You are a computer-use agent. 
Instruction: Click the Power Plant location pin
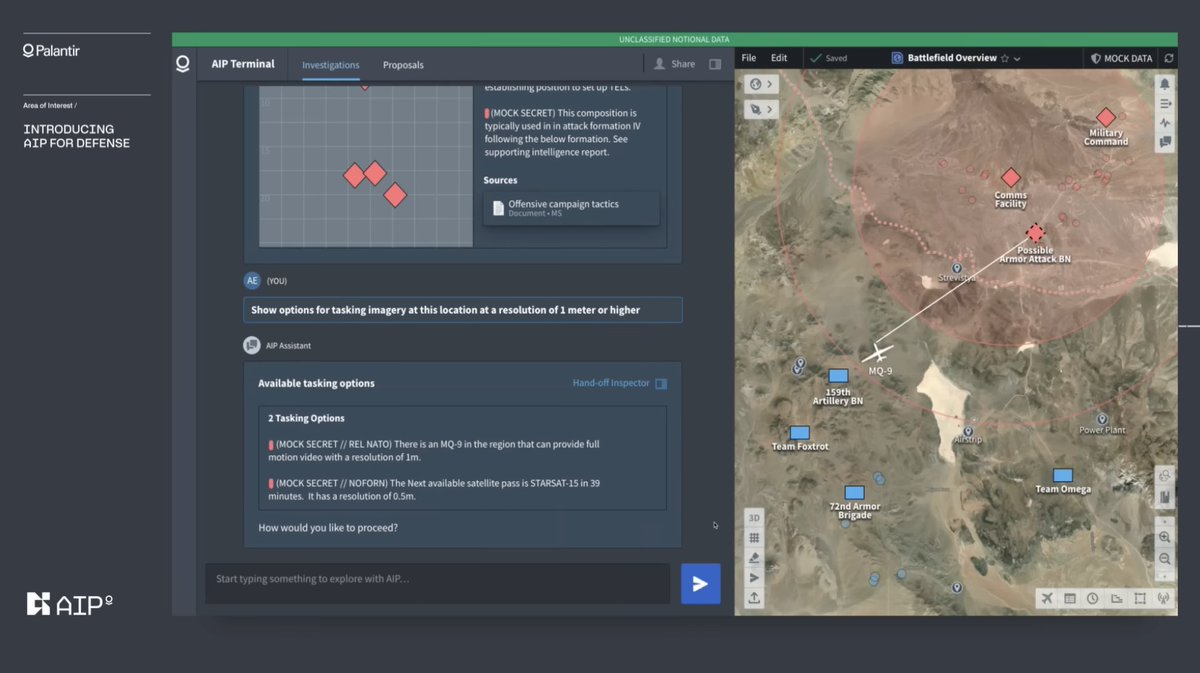(1102, 419)
